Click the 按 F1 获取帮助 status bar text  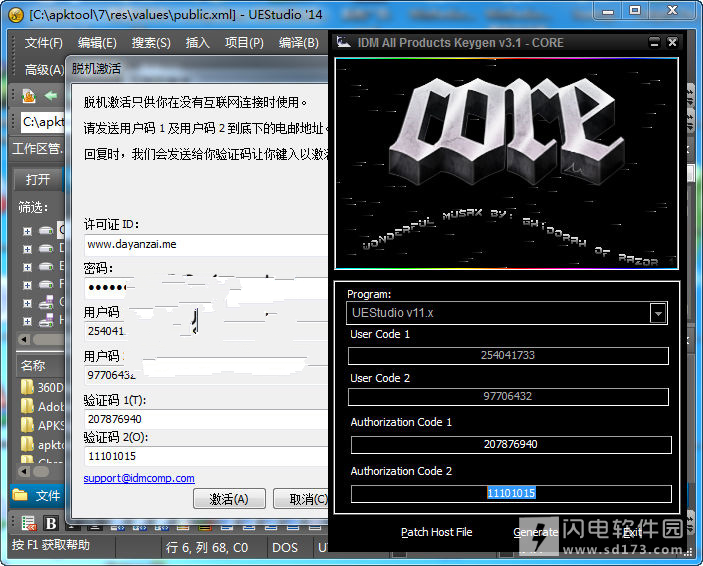pos(51,545)
